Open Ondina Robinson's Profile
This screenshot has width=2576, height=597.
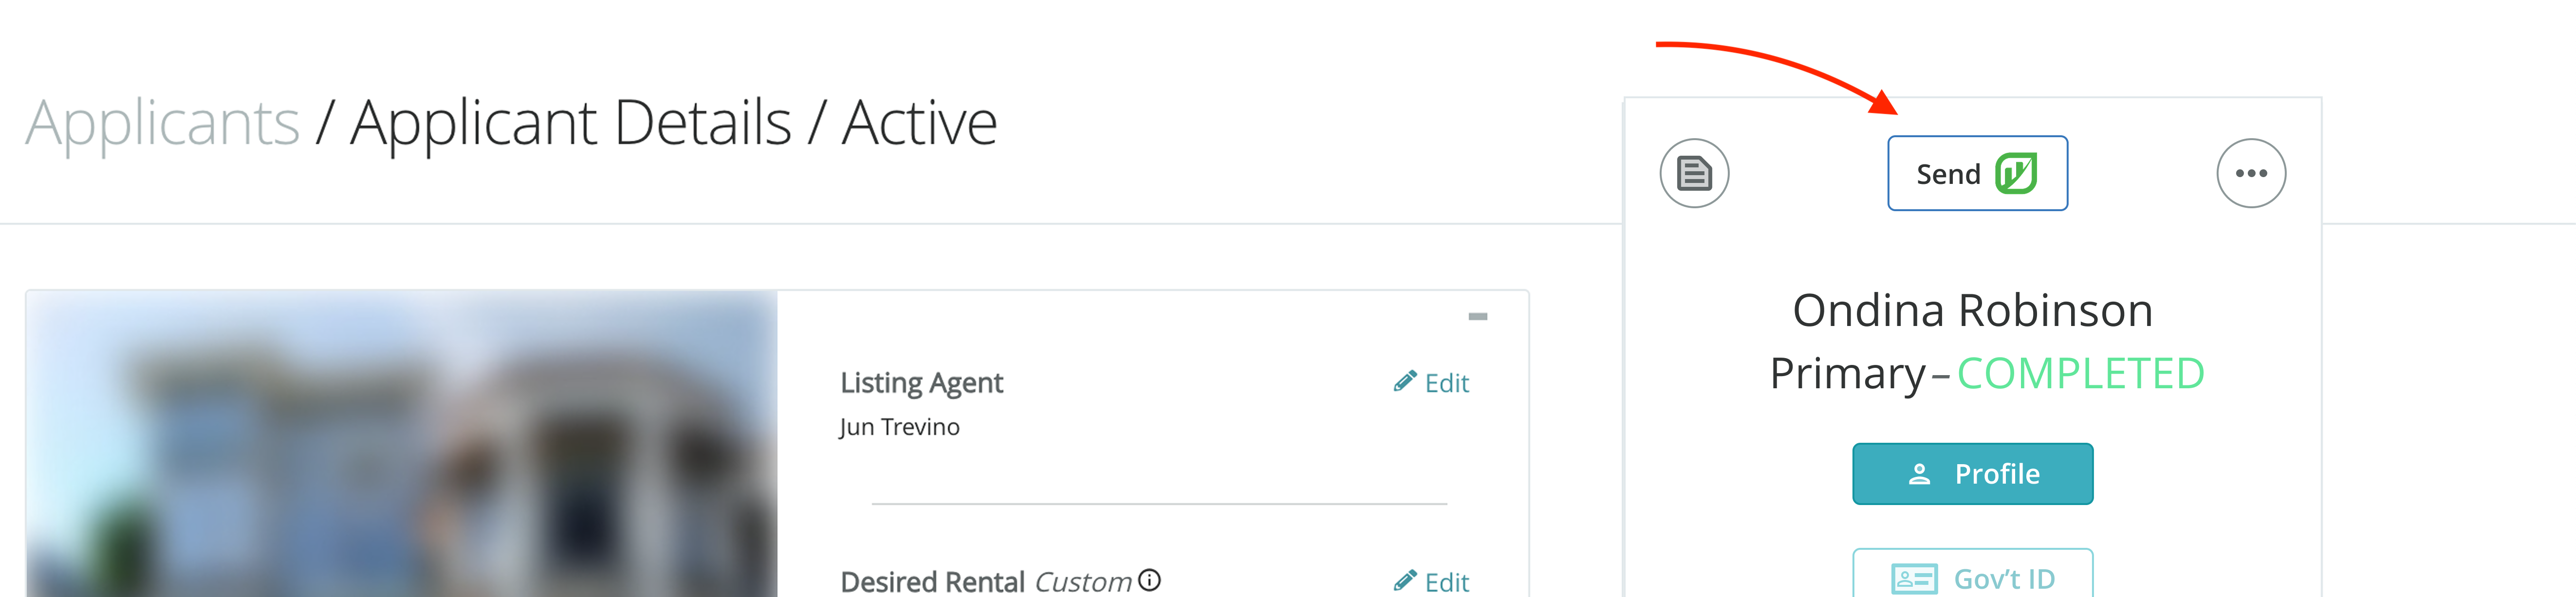point(1972,473)
